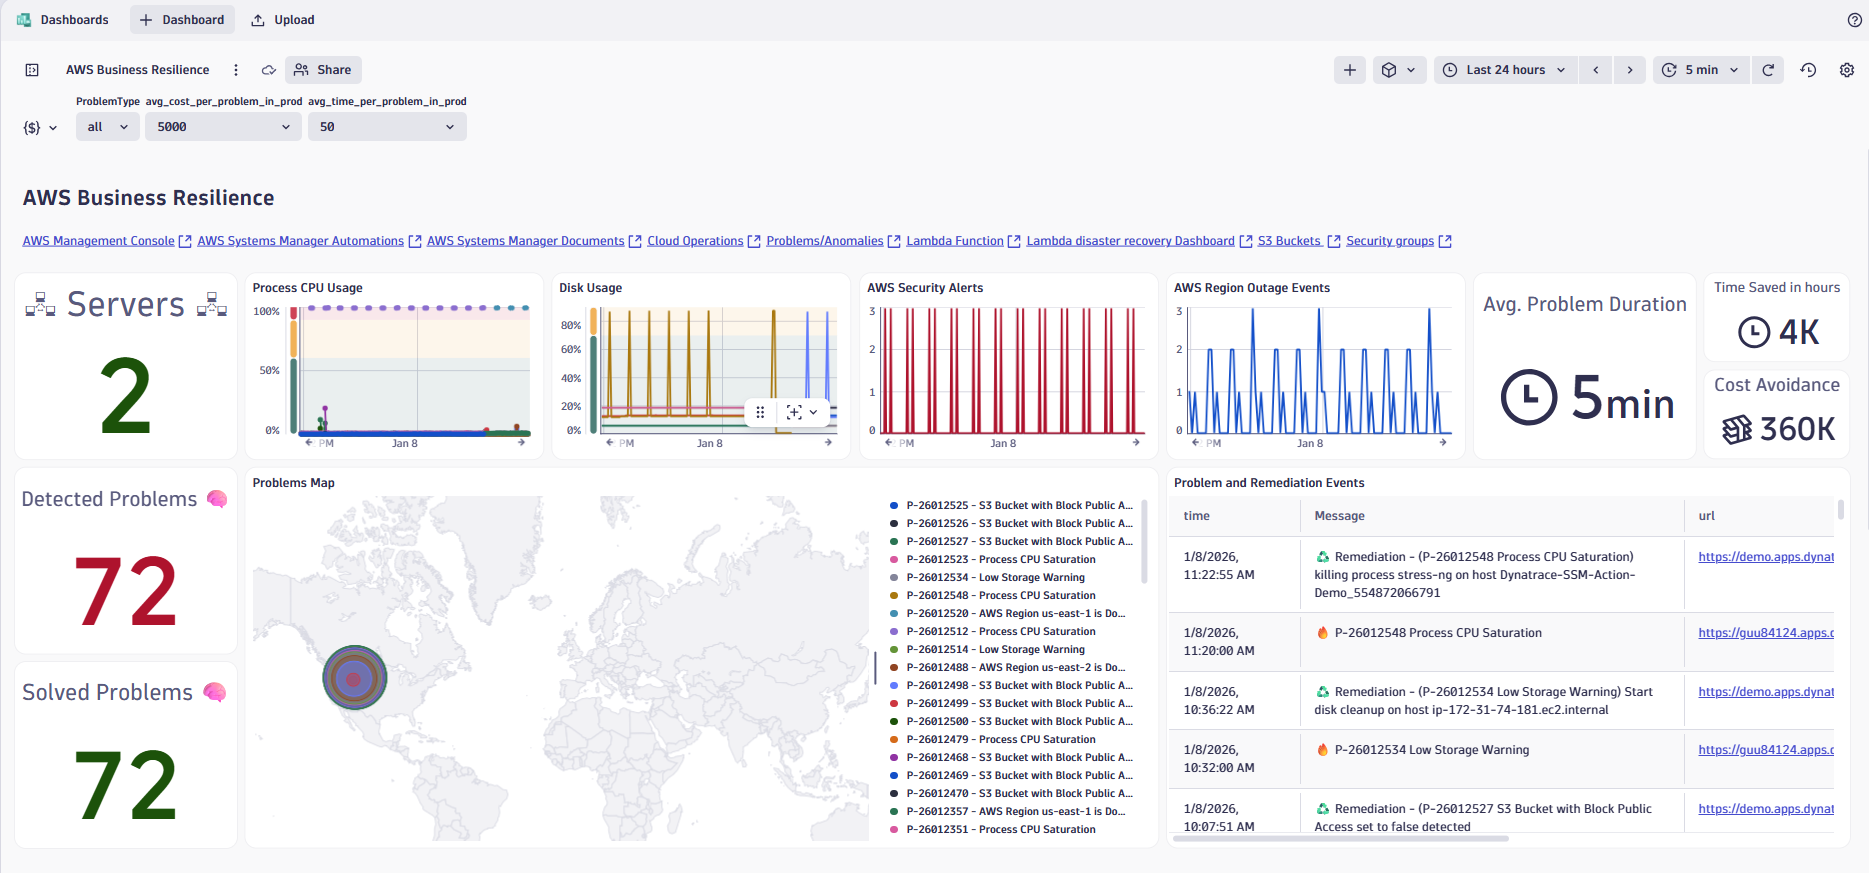Open the AWS Management Console link
Image resolution: width=1869 pixels, height=873 pixels.
[98, 241]
